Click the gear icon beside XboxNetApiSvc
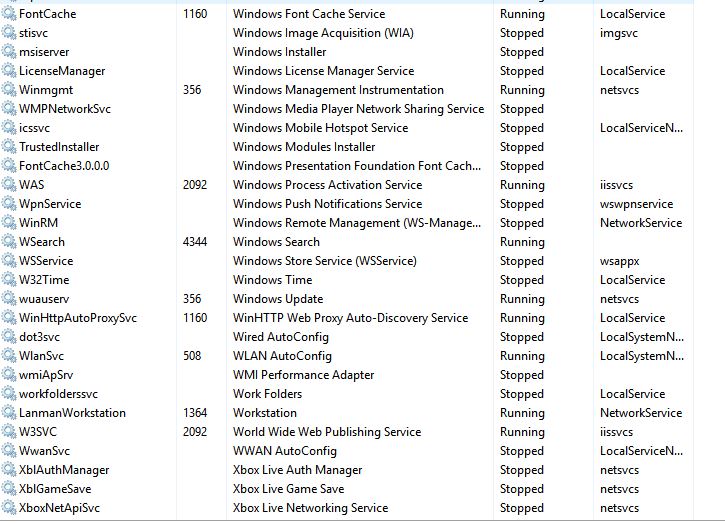Image resolution: width=725 pixels, height=525 pixels. click(9, 507)
